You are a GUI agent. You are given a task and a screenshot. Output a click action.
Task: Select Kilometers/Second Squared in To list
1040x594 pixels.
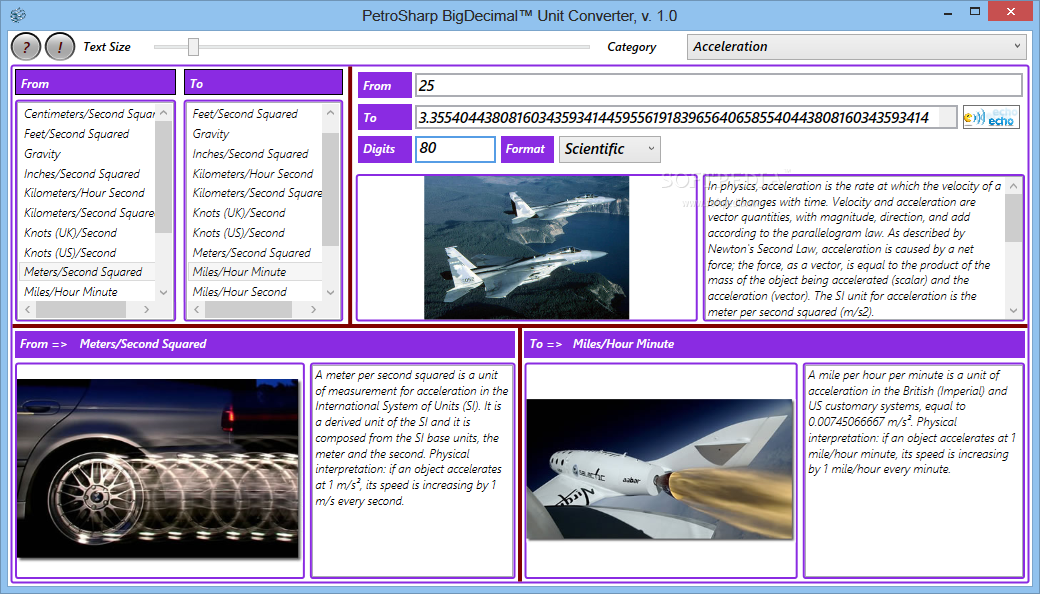coord(256,193)
